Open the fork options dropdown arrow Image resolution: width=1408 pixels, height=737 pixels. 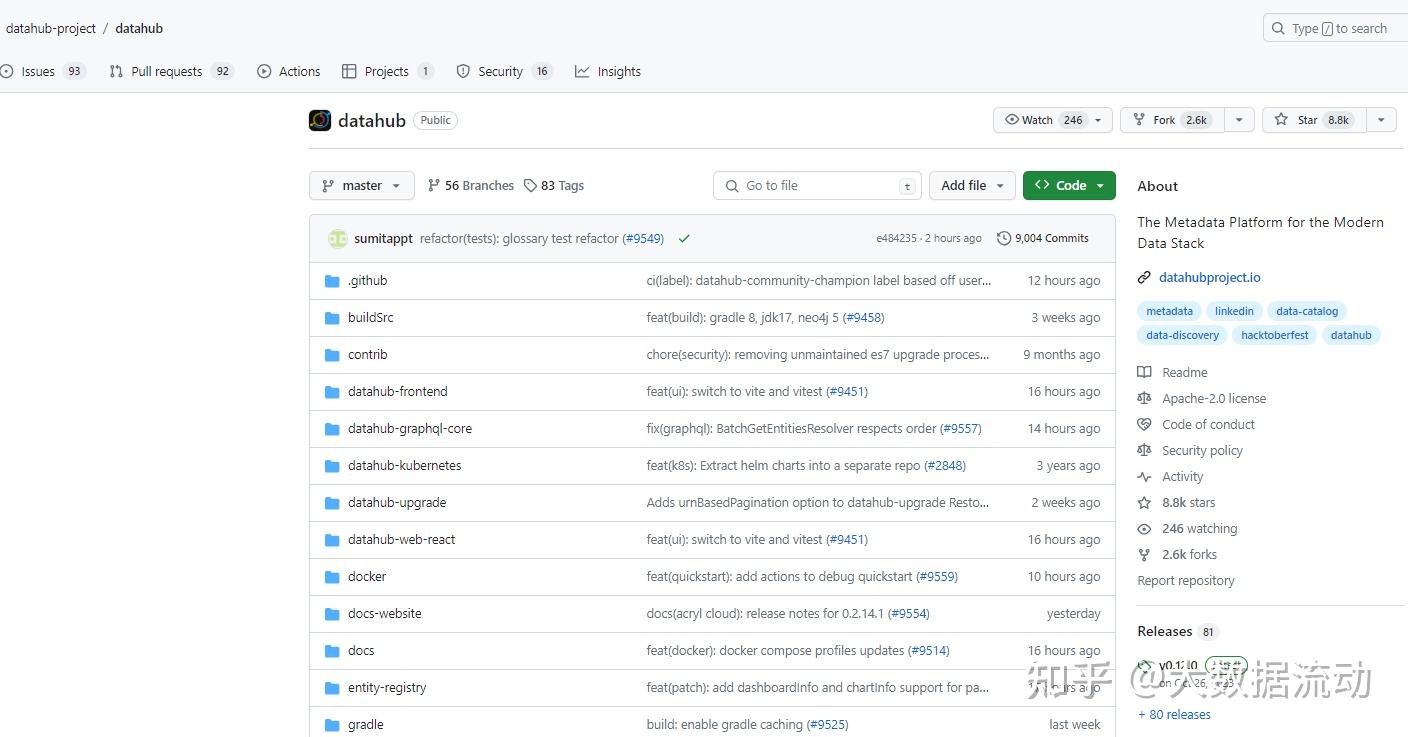click(1239, 120)
